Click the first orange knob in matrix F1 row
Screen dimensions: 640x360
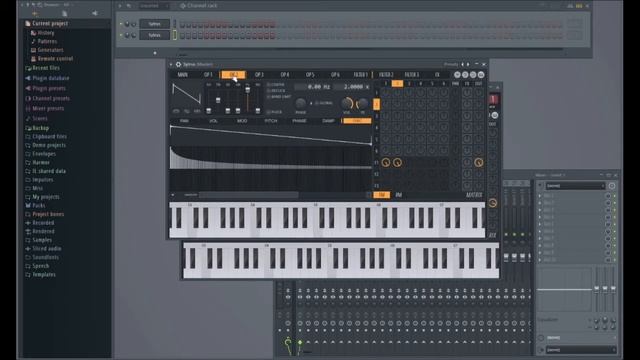click(386, 162)
